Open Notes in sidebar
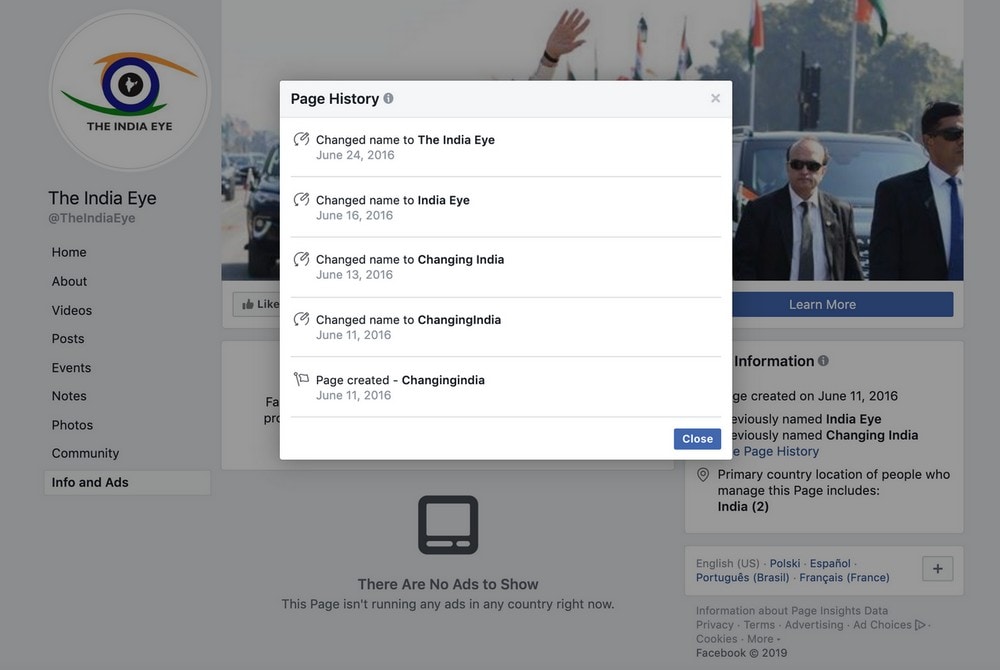Viewport: 1000px width, 670px height. (69, 396)
